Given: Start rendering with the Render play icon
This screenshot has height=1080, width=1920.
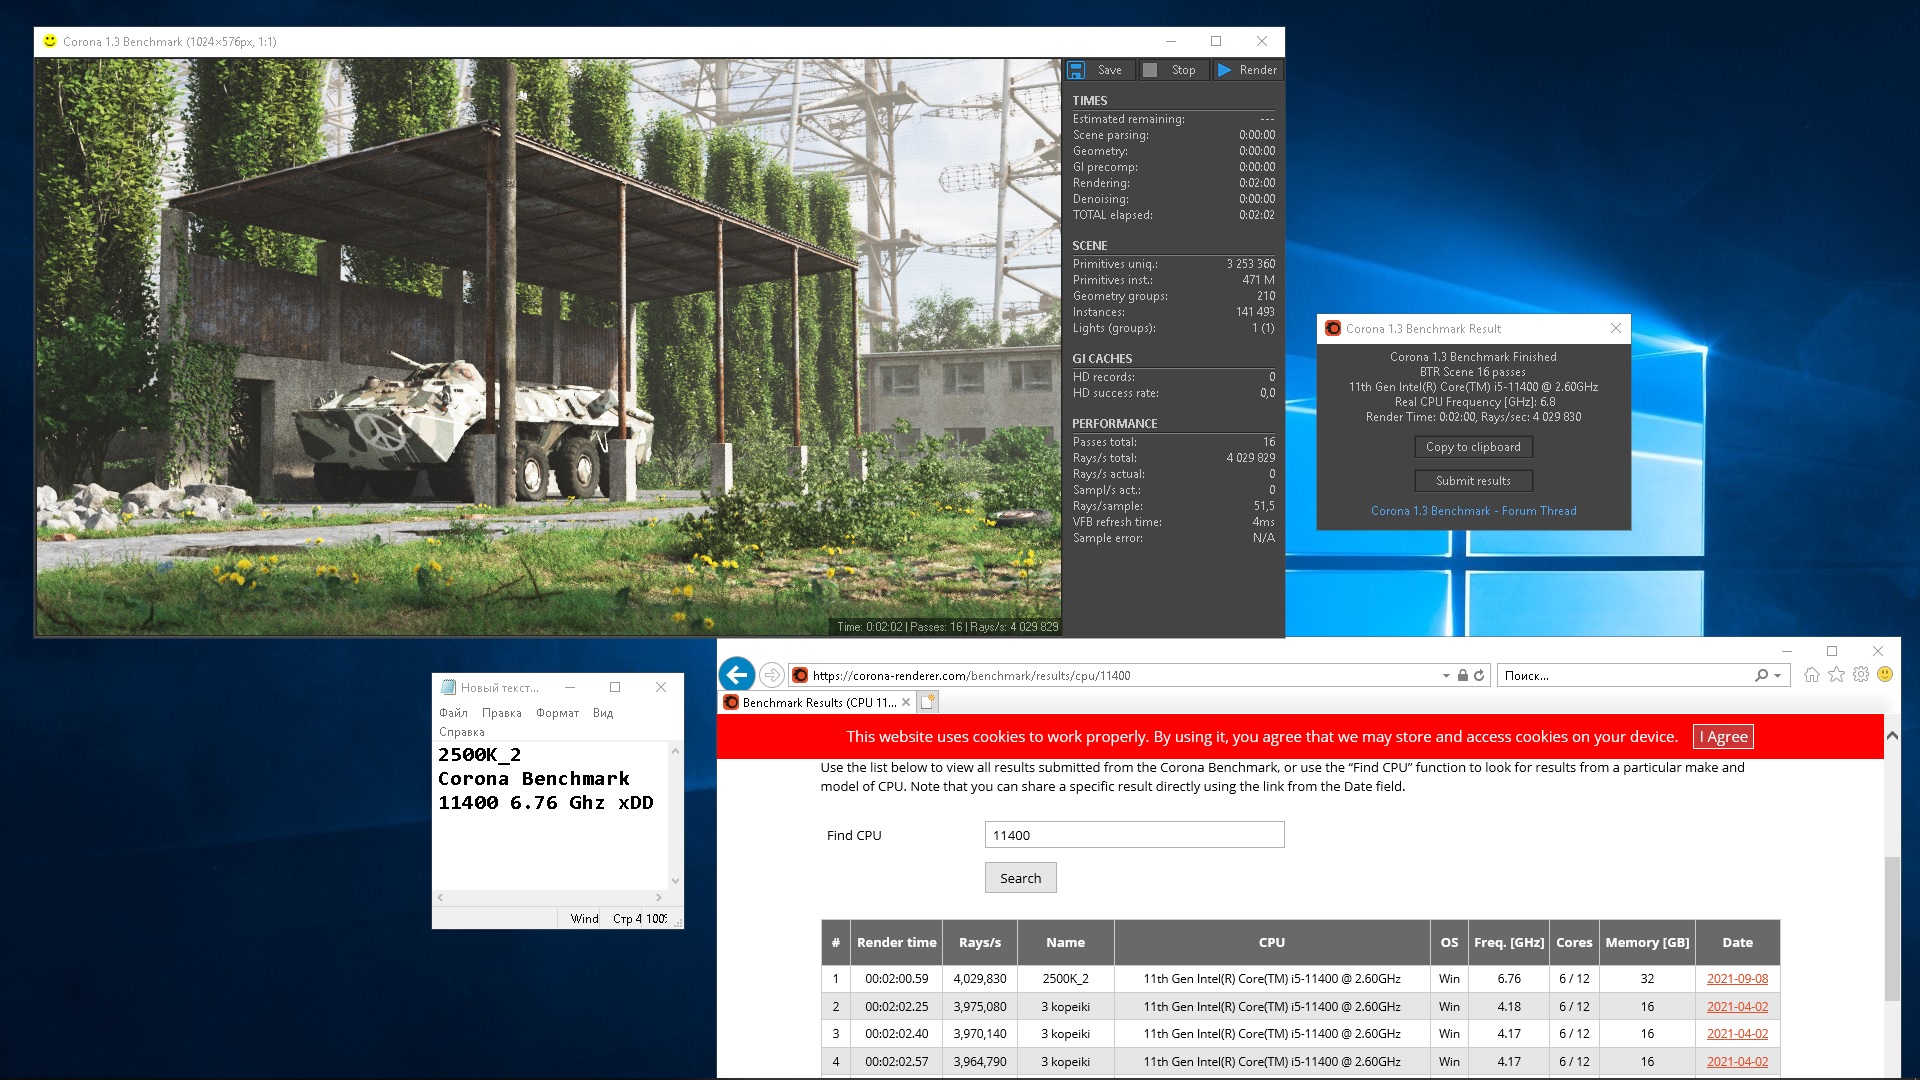Looking at the screenshot, I should (x=1225, y=70).
